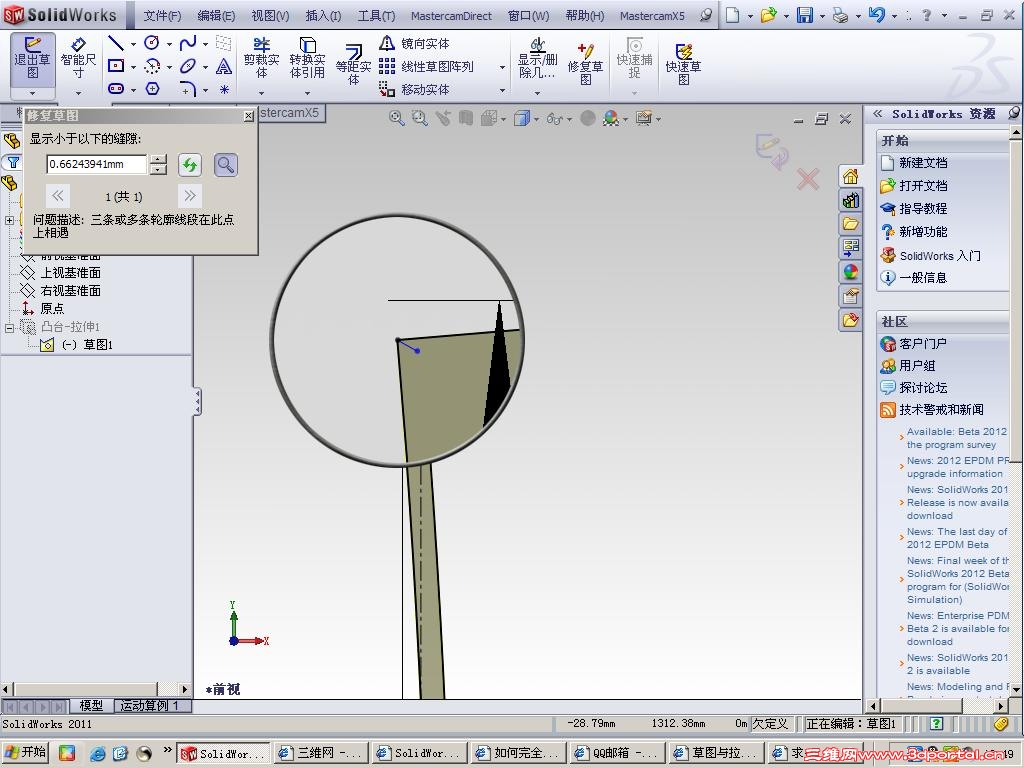
Task: Collapse the SolidWorks Resources task pane chevrons
Action: (x=878, y=114)
